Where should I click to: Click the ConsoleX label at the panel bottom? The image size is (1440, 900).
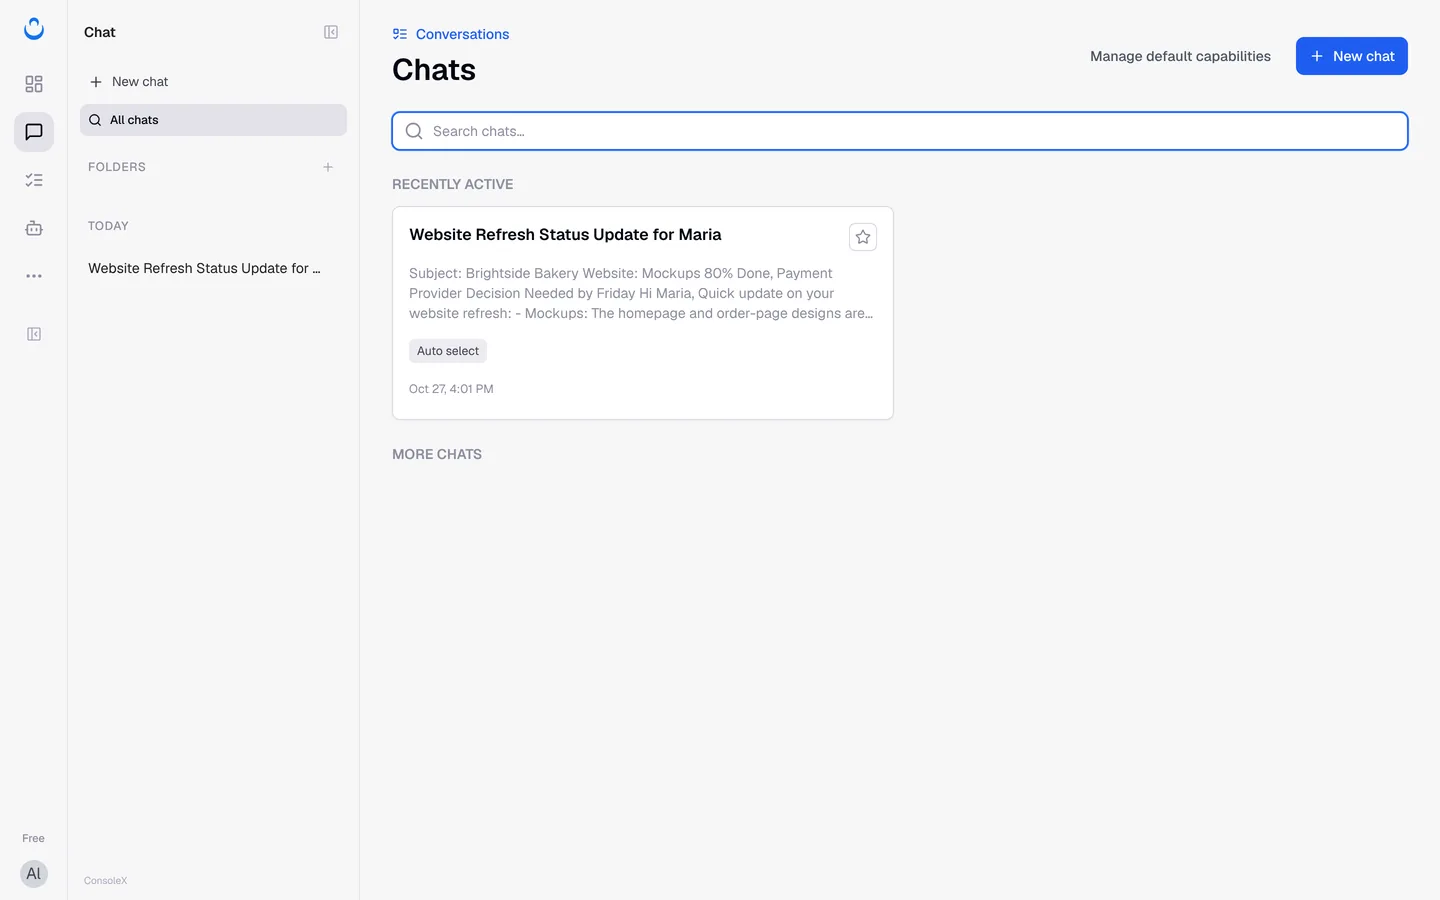point(106,881)
